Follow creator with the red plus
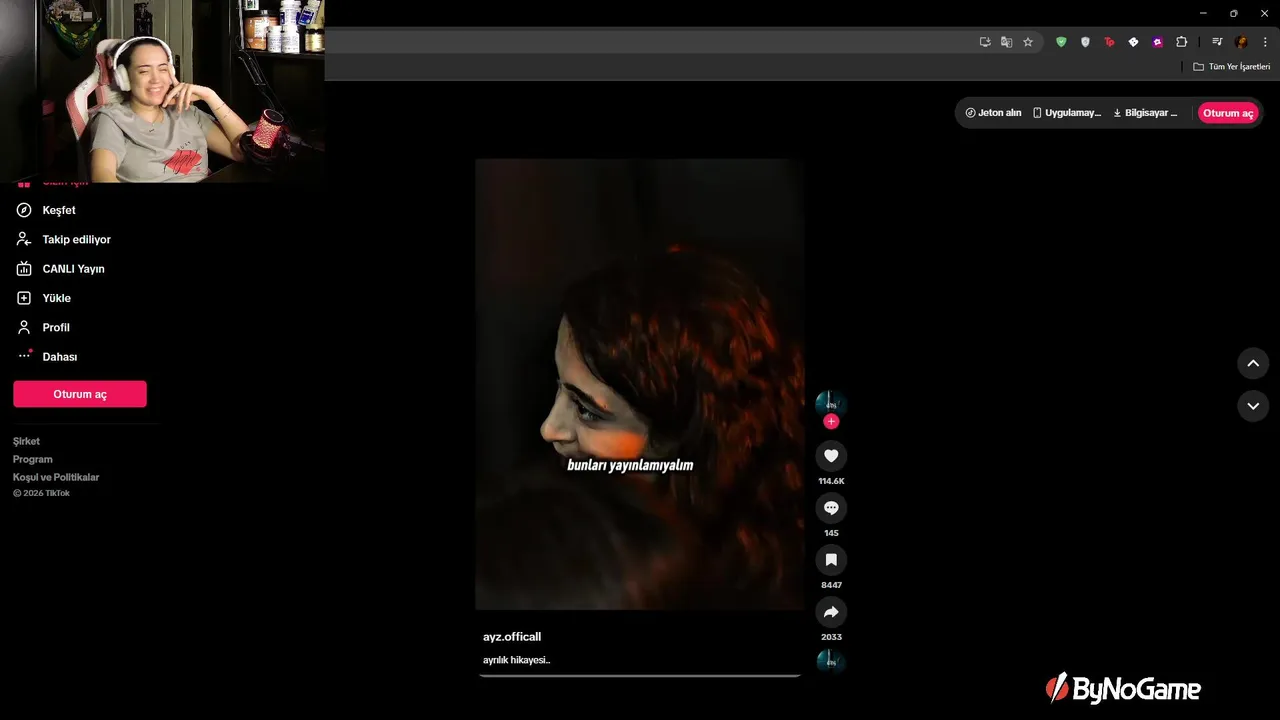Viewport: 1280px width, 720px height. coord(831,422)
